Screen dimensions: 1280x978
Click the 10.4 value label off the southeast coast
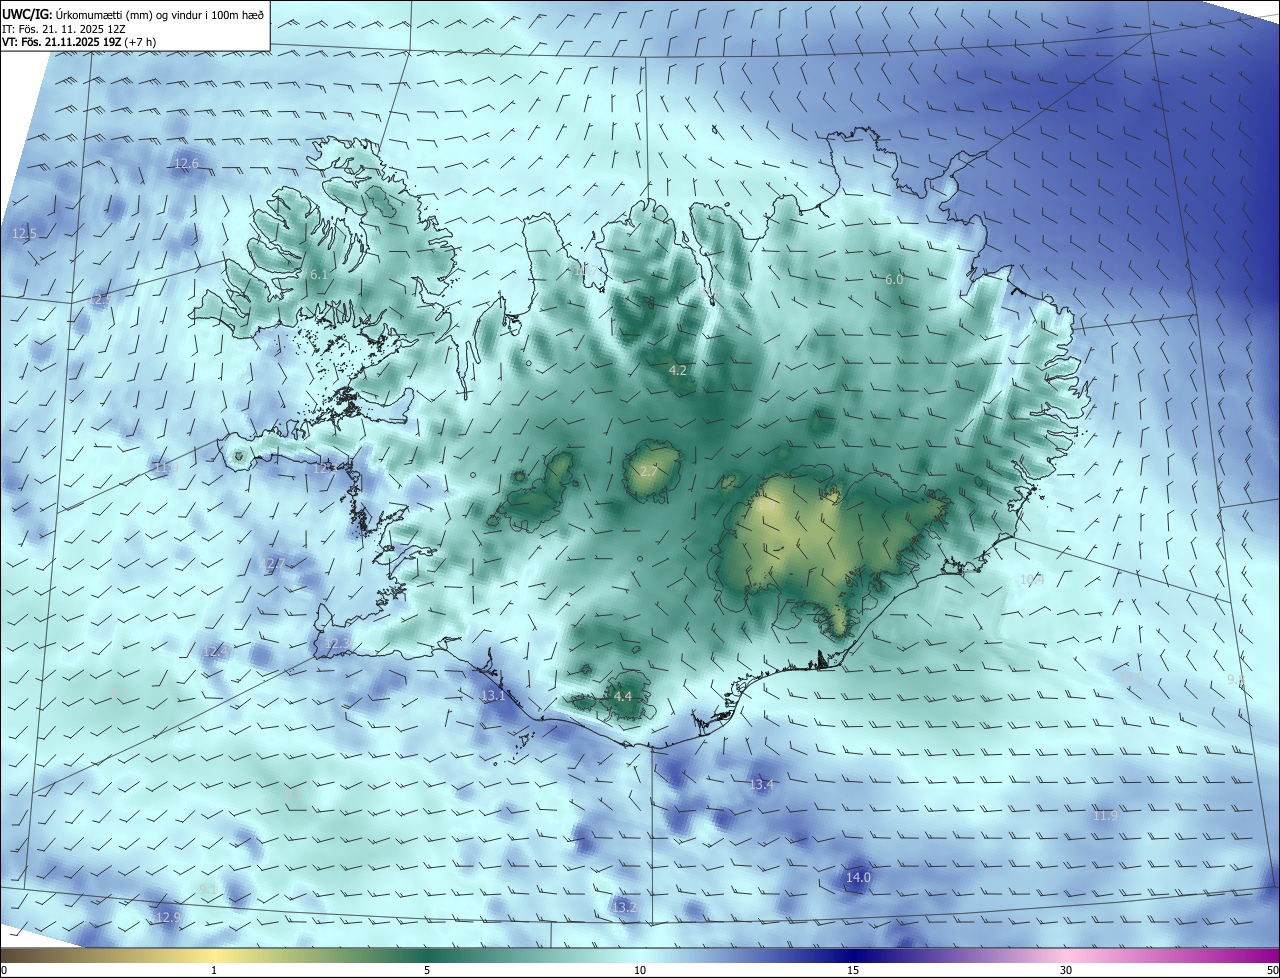tap(1031, 580)
